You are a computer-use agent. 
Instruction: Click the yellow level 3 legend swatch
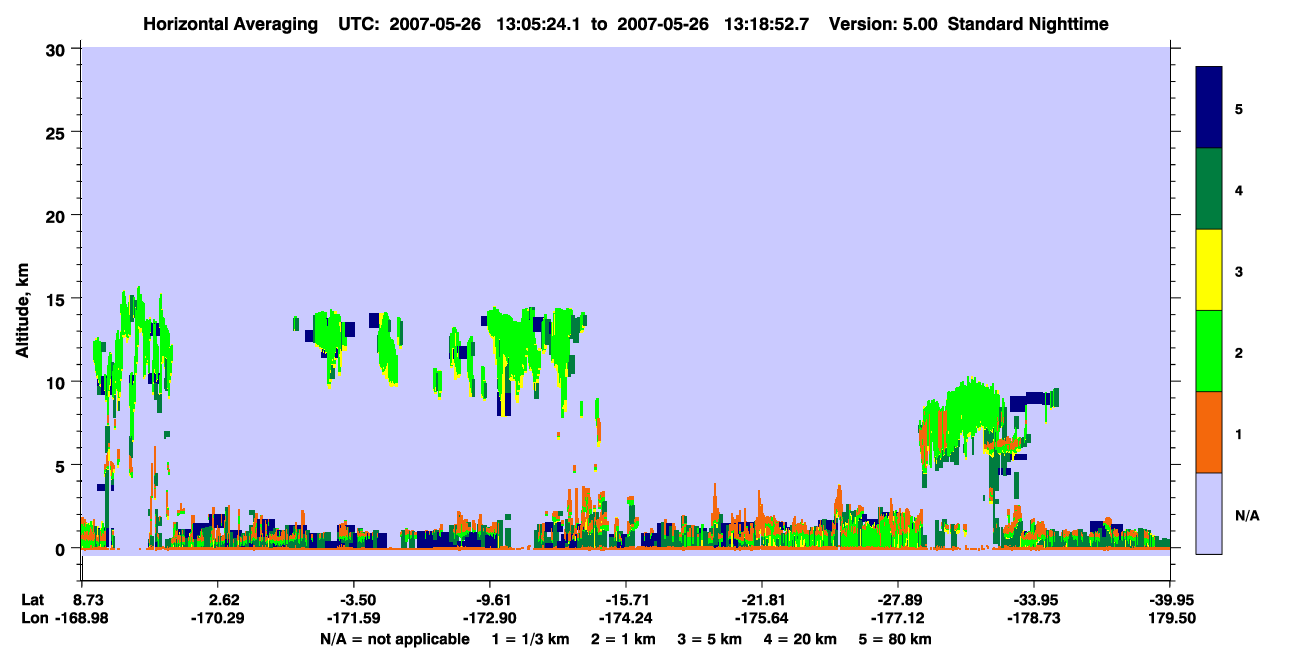point(1209,270)
